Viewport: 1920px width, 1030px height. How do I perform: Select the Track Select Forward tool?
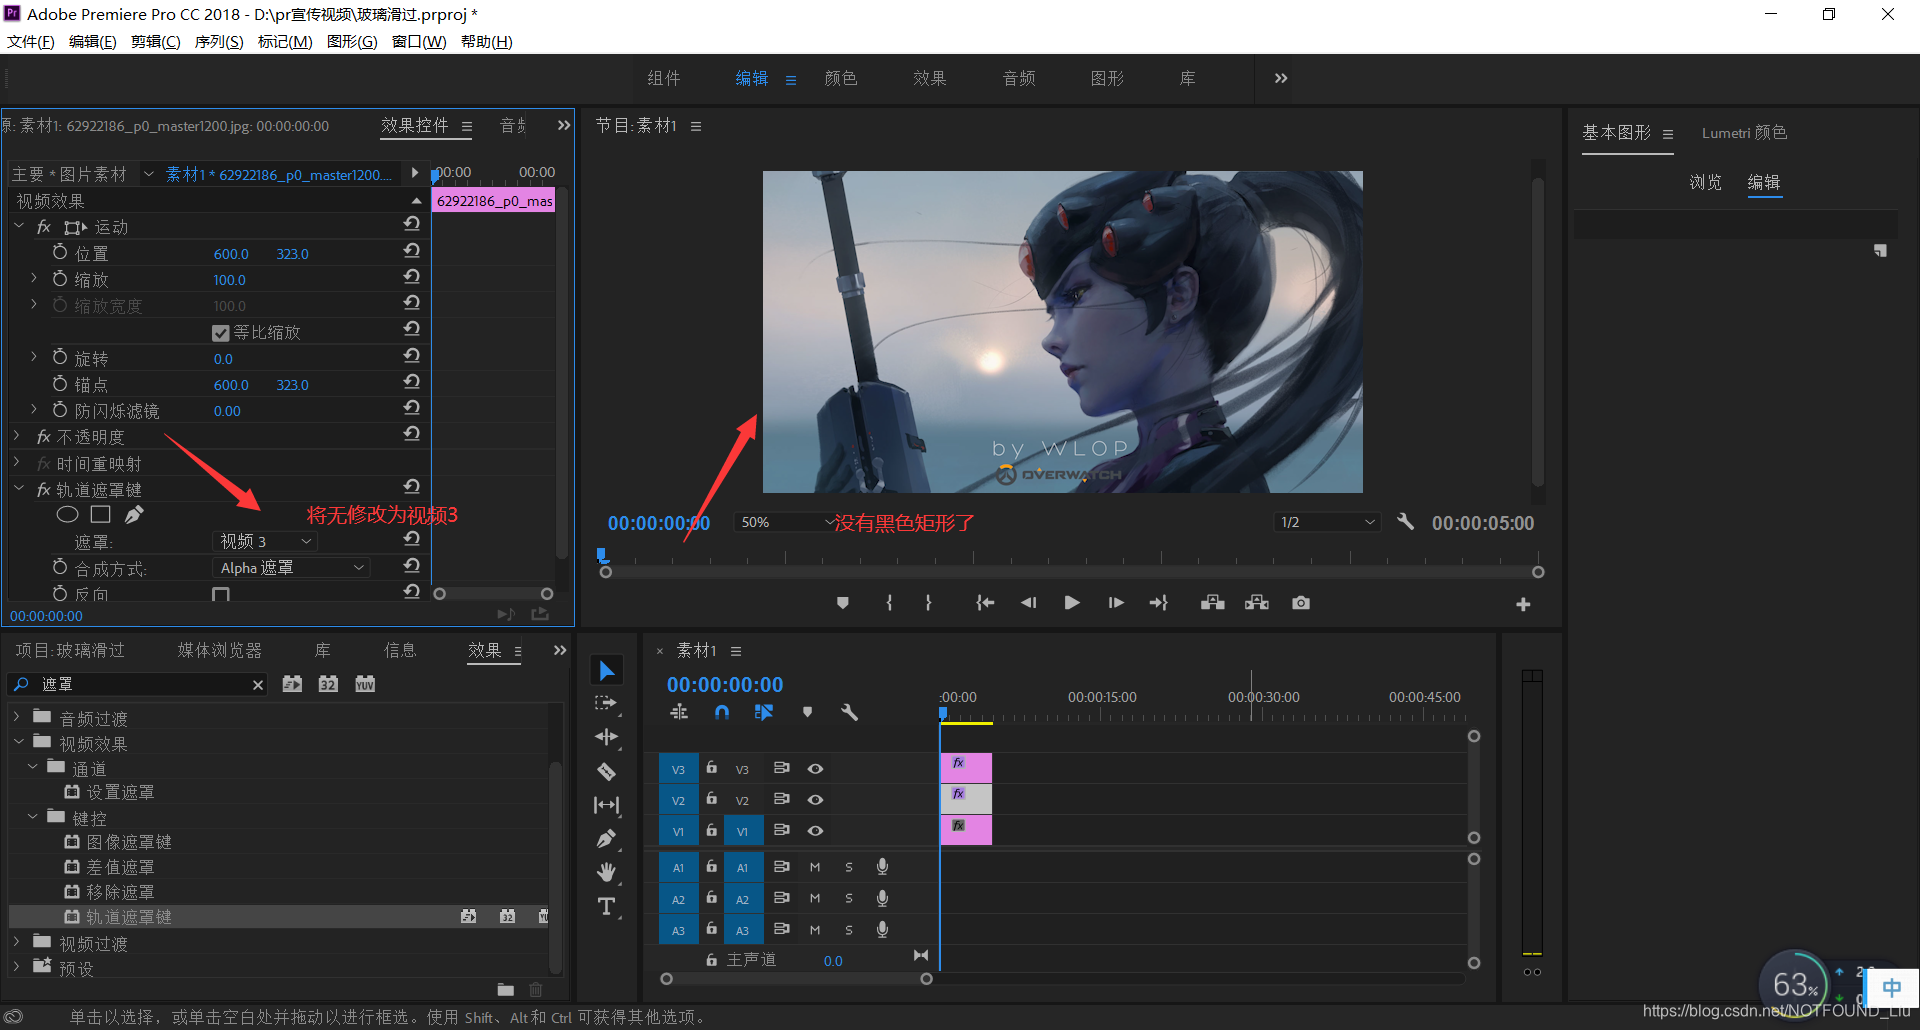[x=607, y=703]
